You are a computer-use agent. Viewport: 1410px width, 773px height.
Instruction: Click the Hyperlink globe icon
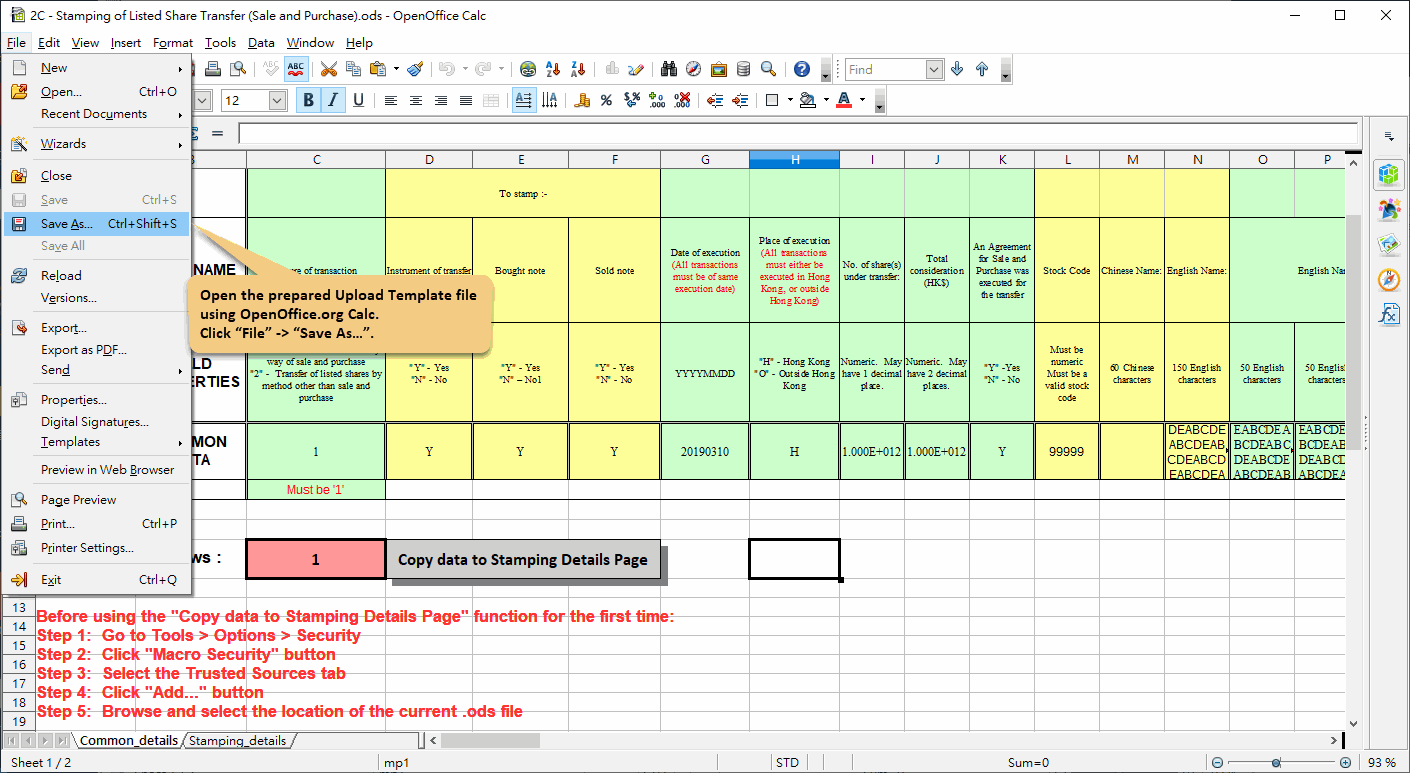528,69
